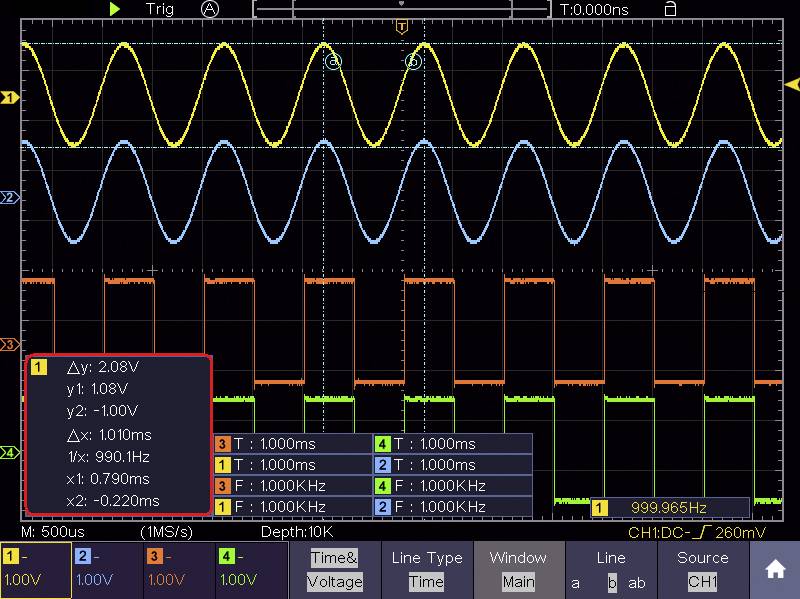Select the CH1 arrow marker on left edge
Image resolution: width=800 pixels, height=599 pixels.
tap(8, 99)
